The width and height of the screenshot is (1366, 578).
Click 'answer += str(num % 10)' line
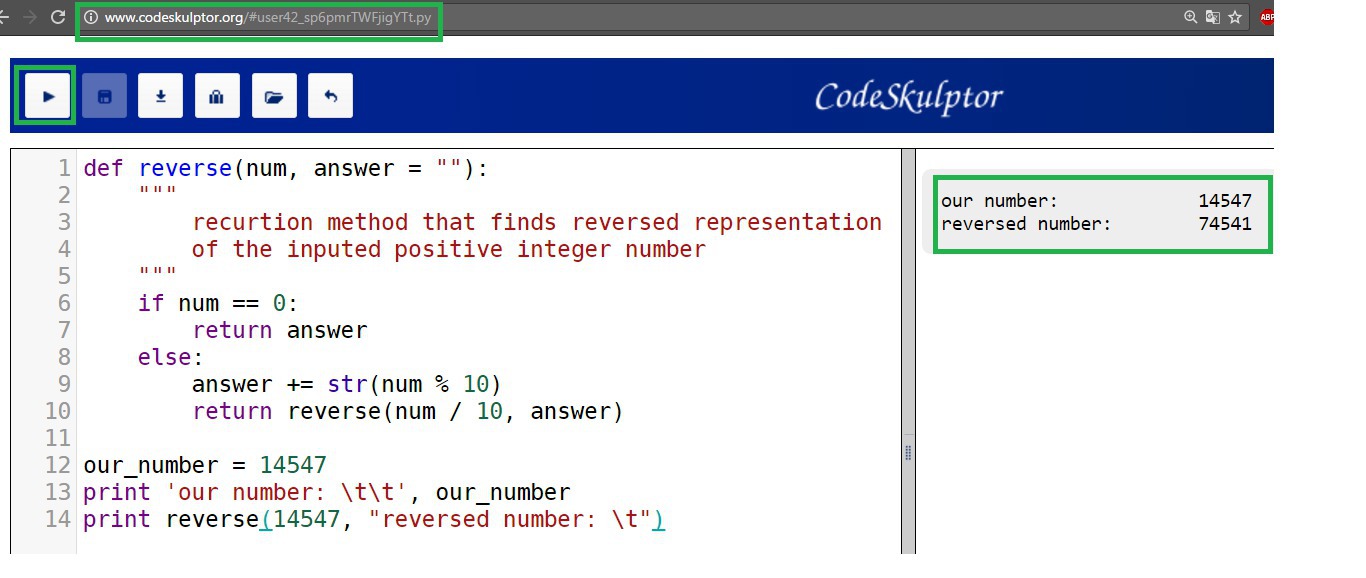click(346, 384)
